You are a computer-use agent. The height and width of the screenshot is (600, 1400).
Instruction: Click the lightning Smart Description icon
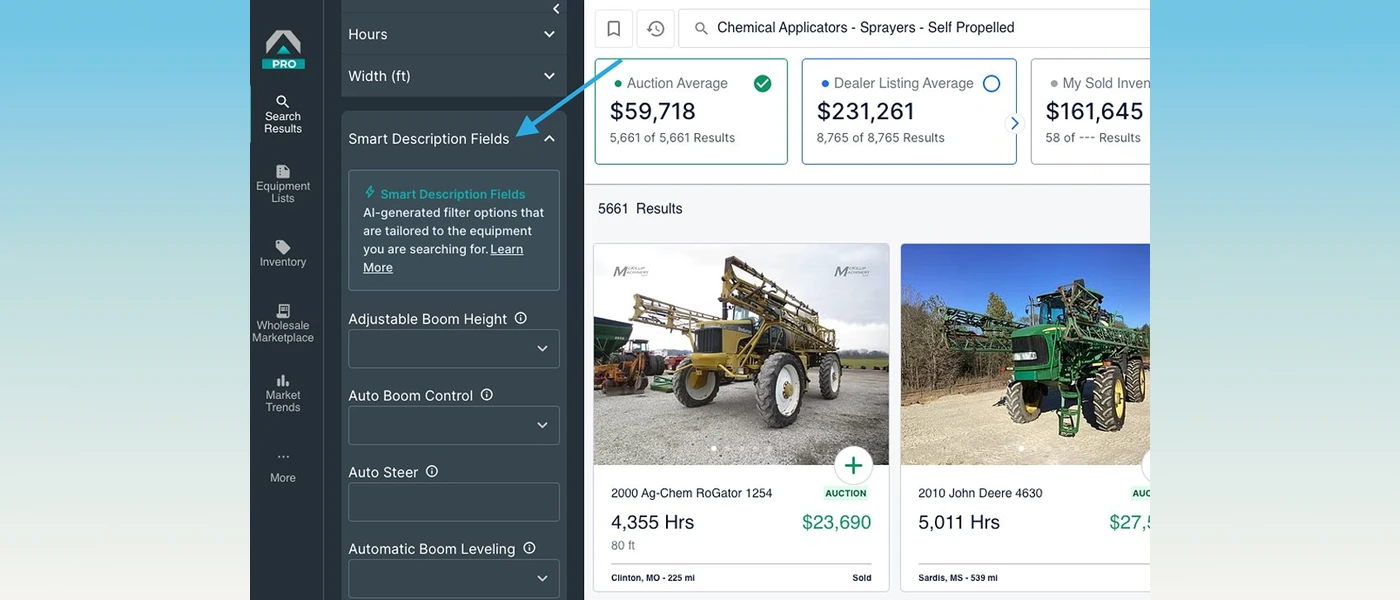(x=370, y=192)
